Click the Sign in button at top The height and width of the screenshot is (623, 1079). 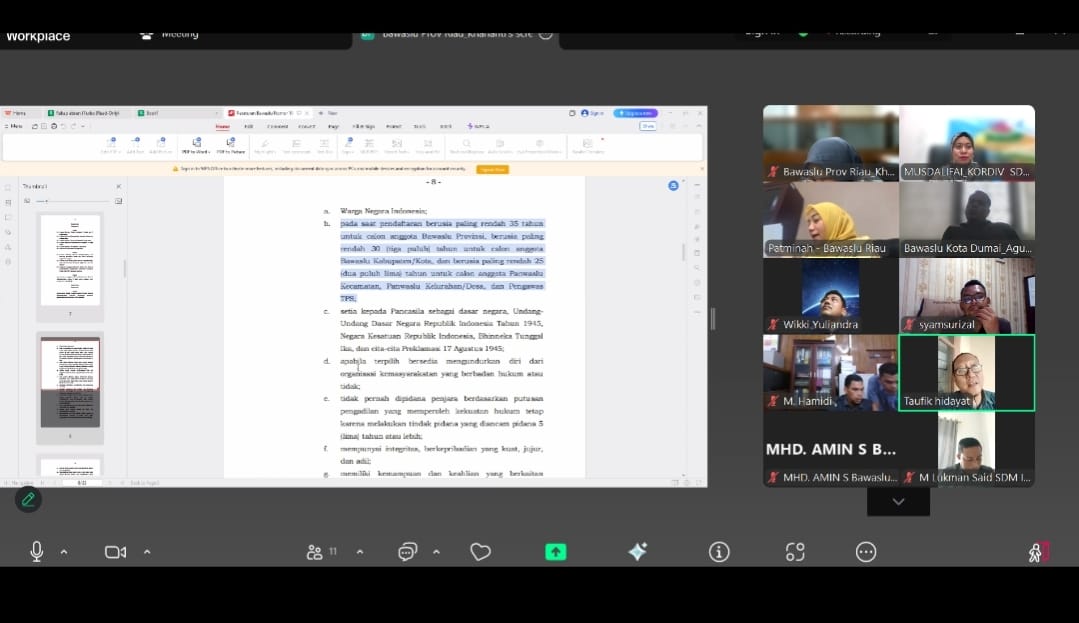[762, 32]
